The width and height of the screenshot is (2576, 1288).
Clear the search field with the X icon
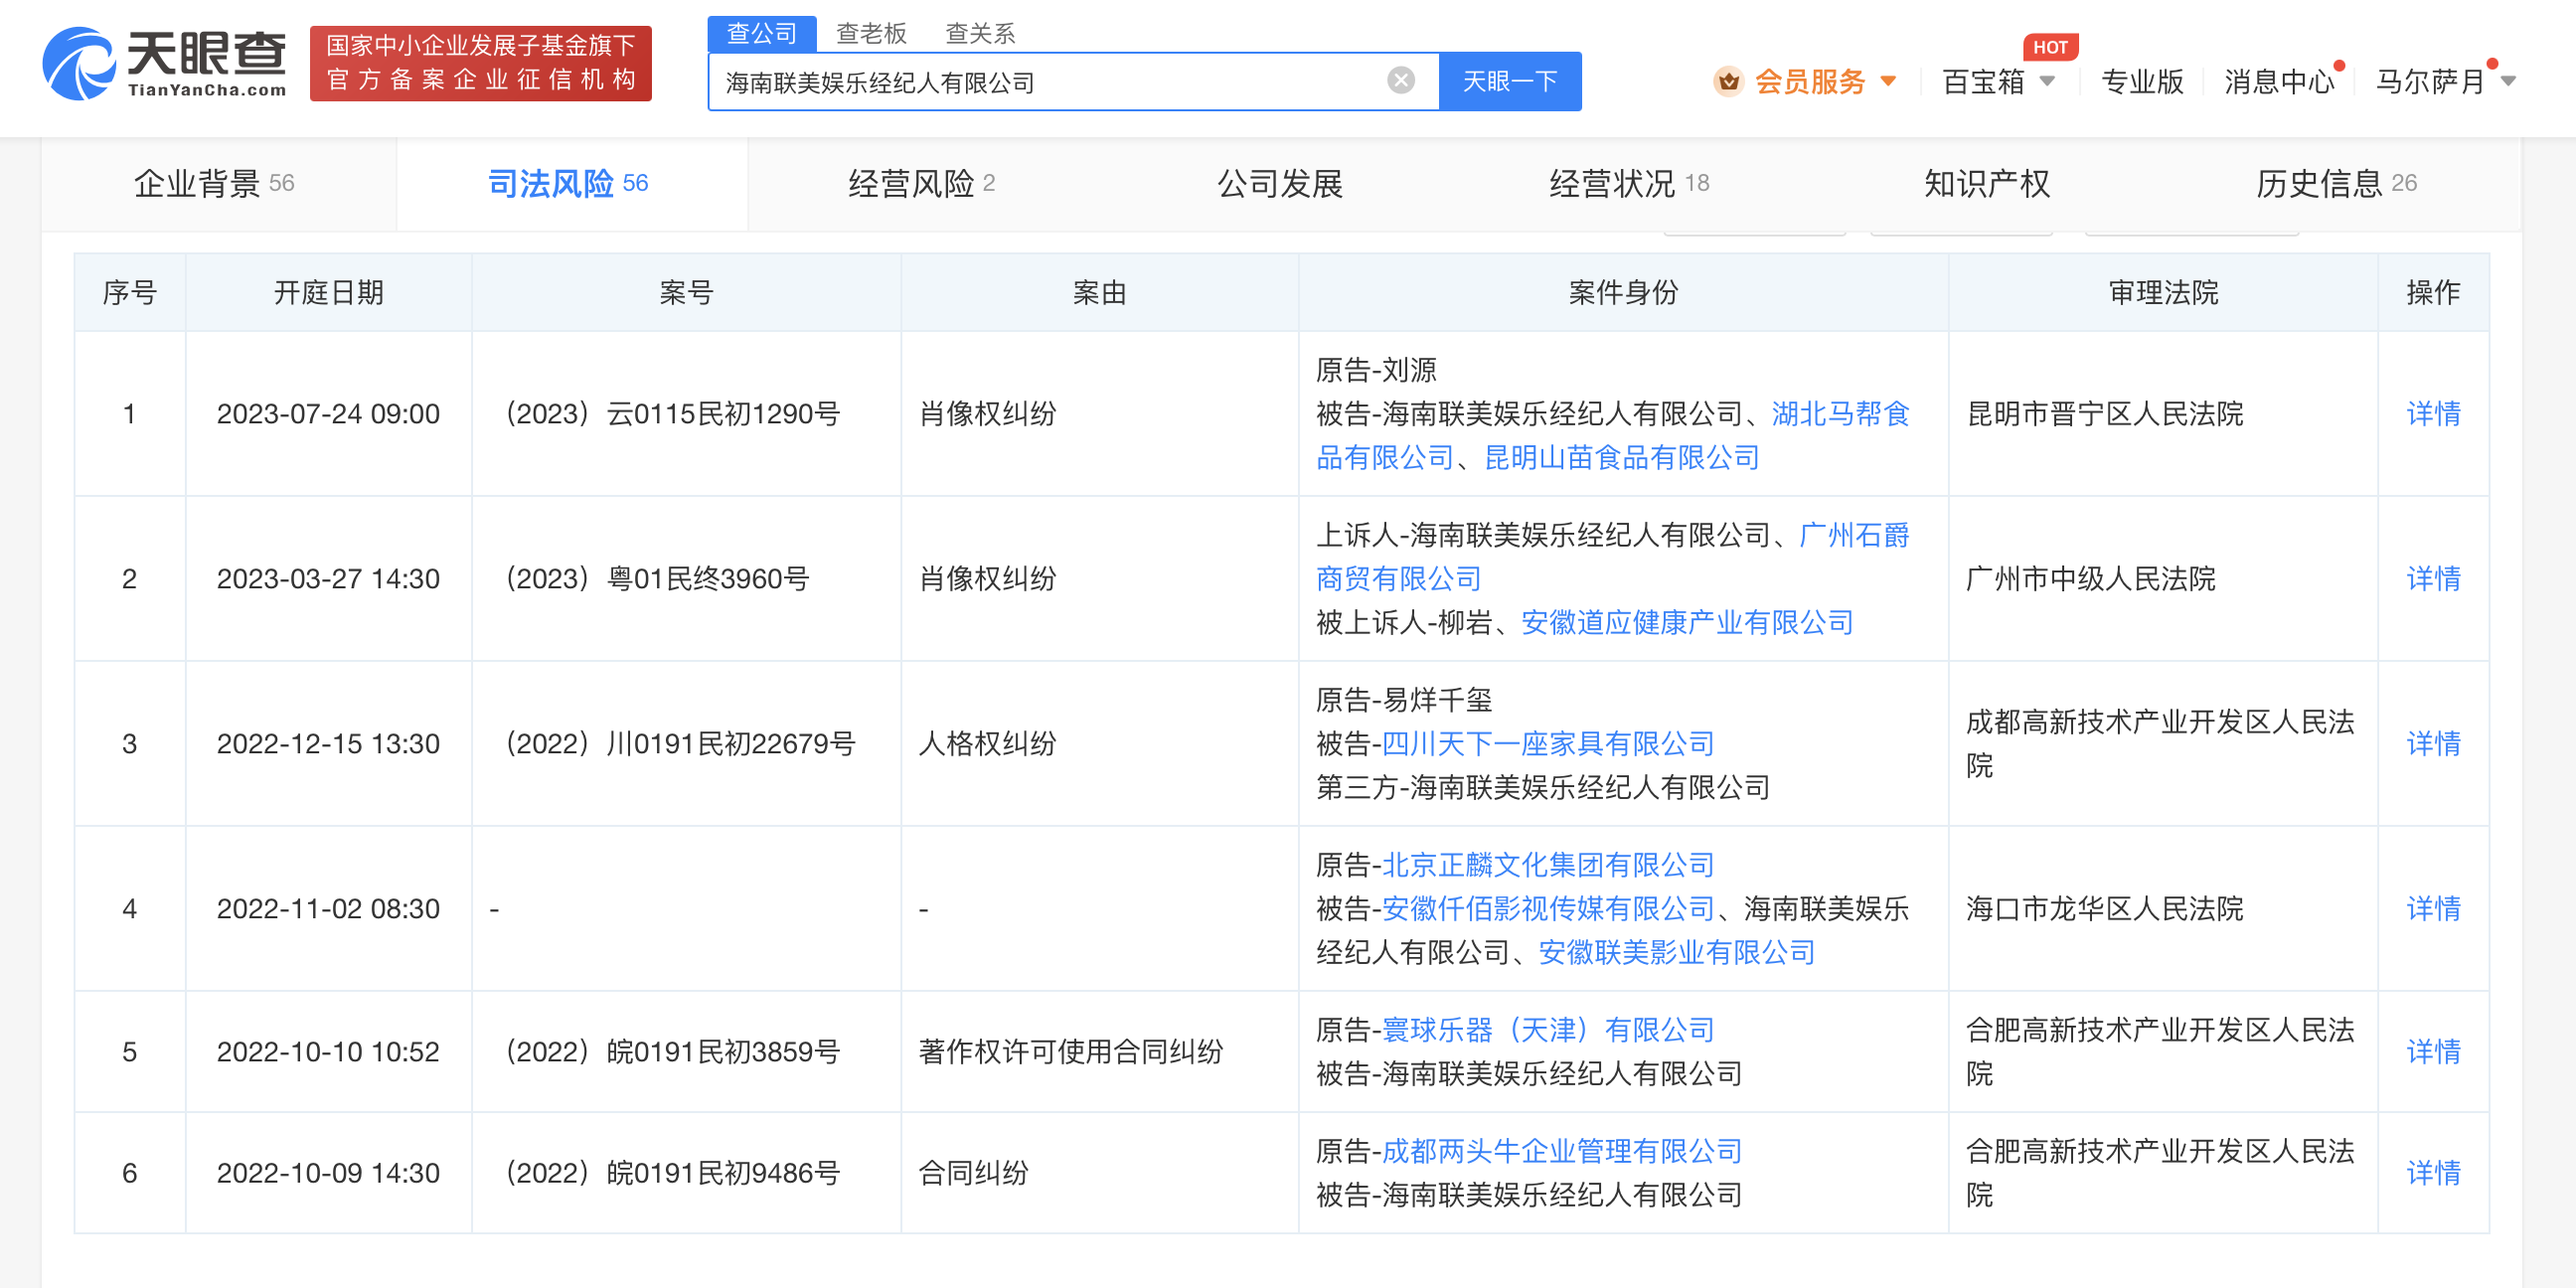(1401, 81)
